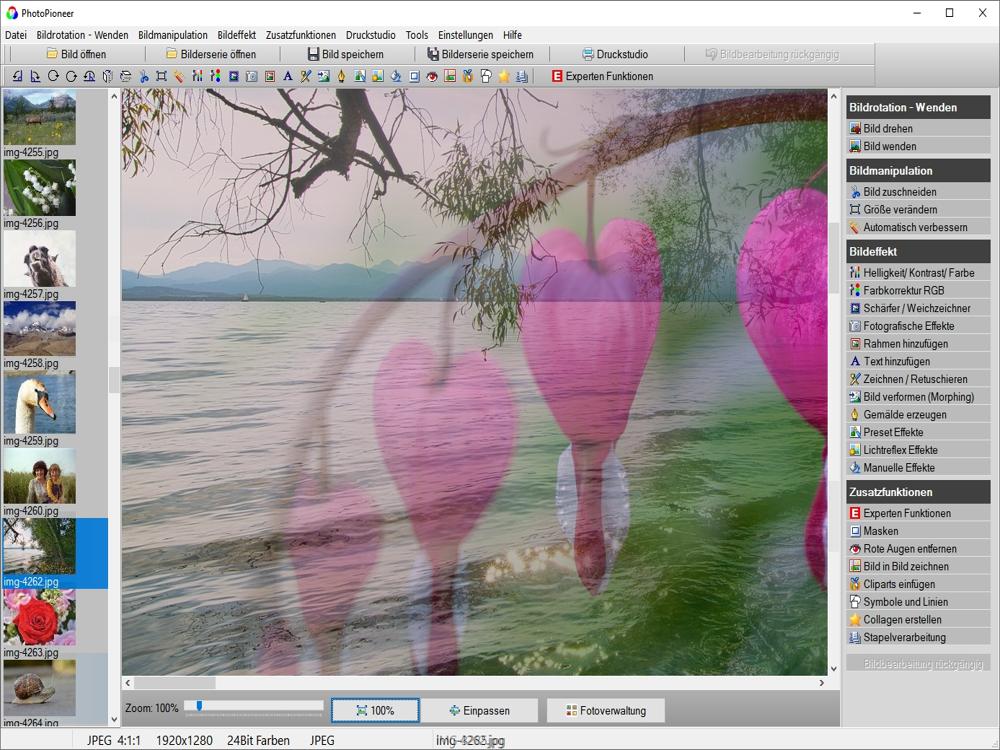Click the Zoom slider handle

tap(199, 706)
